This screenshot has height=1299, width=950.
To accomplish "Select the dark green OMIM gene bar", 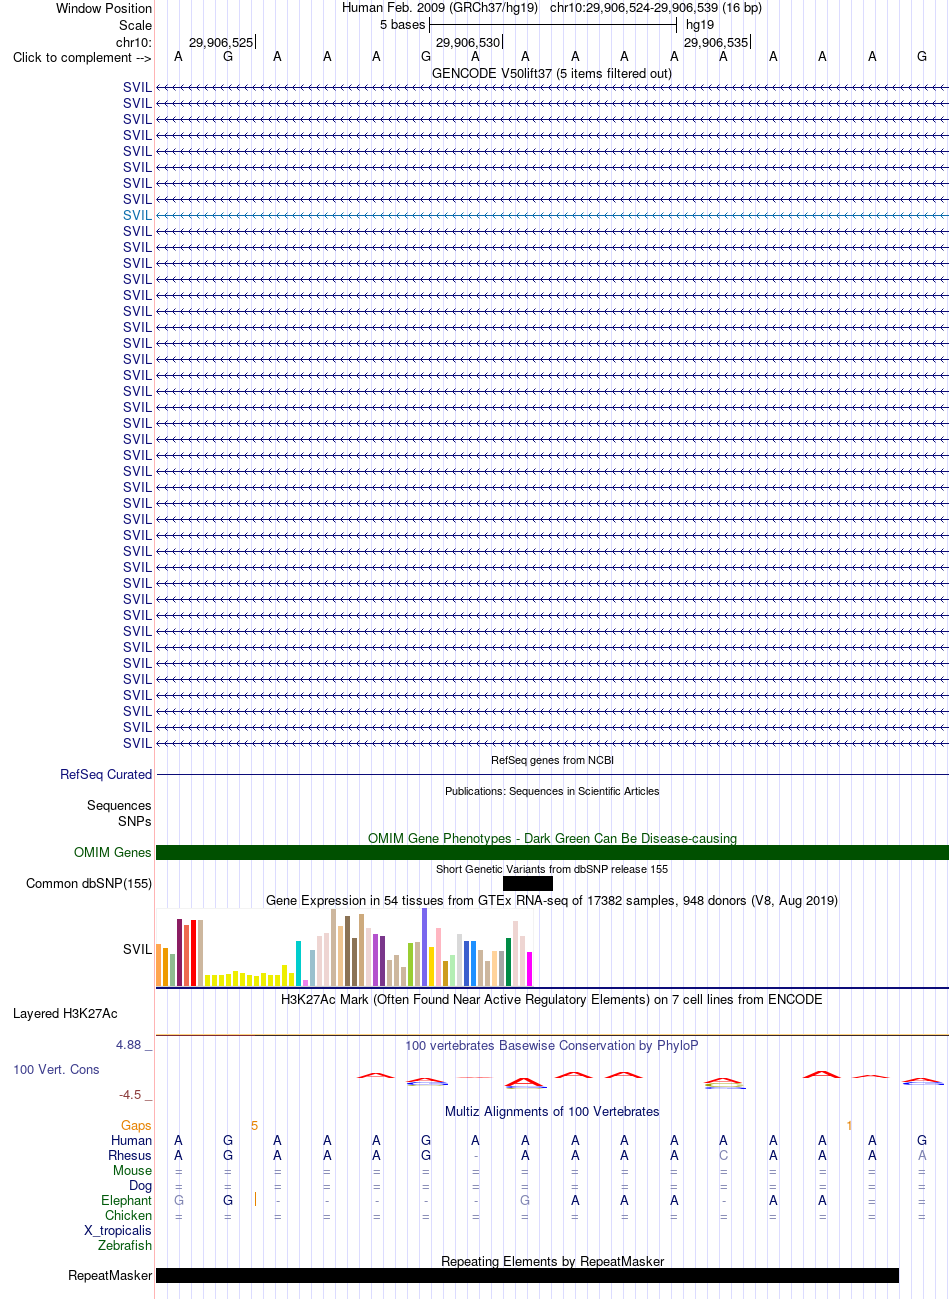I will (552, 852).
